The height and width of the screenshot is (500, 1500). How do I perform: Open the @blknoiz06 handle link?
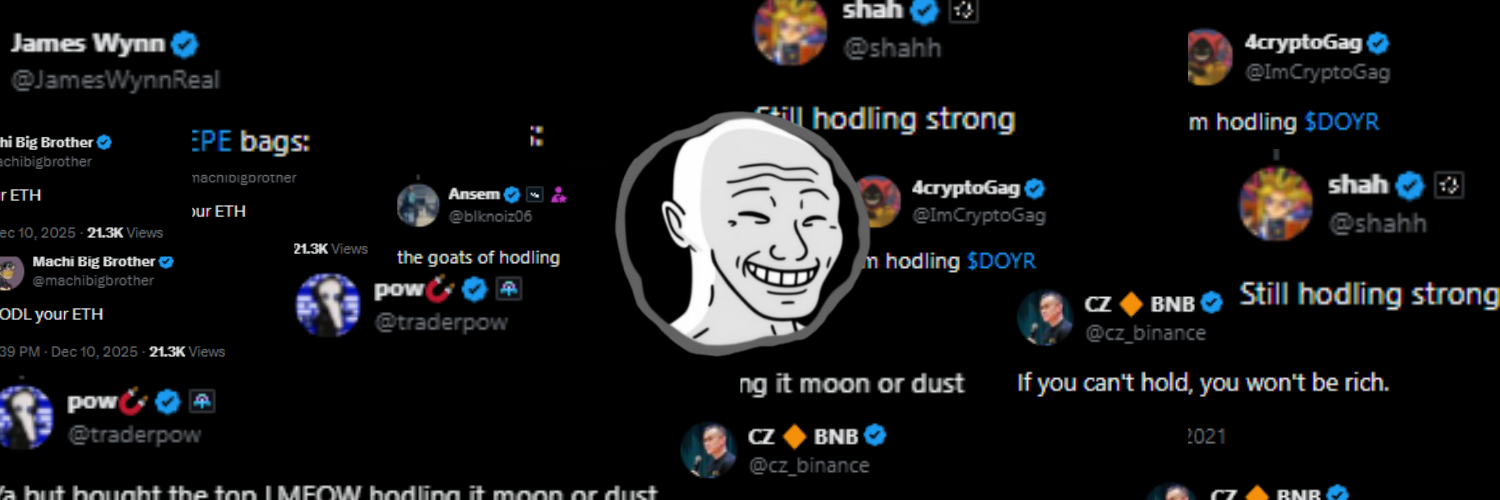(491, 215)
